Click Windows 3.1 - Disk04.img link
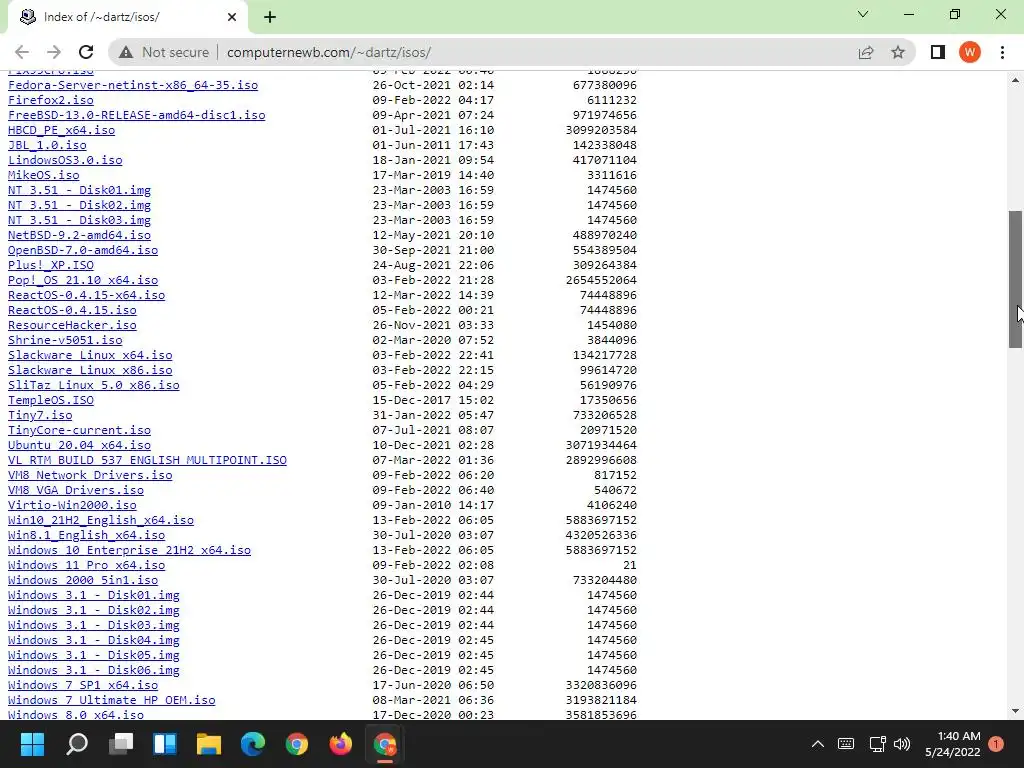 pos(93,641)
